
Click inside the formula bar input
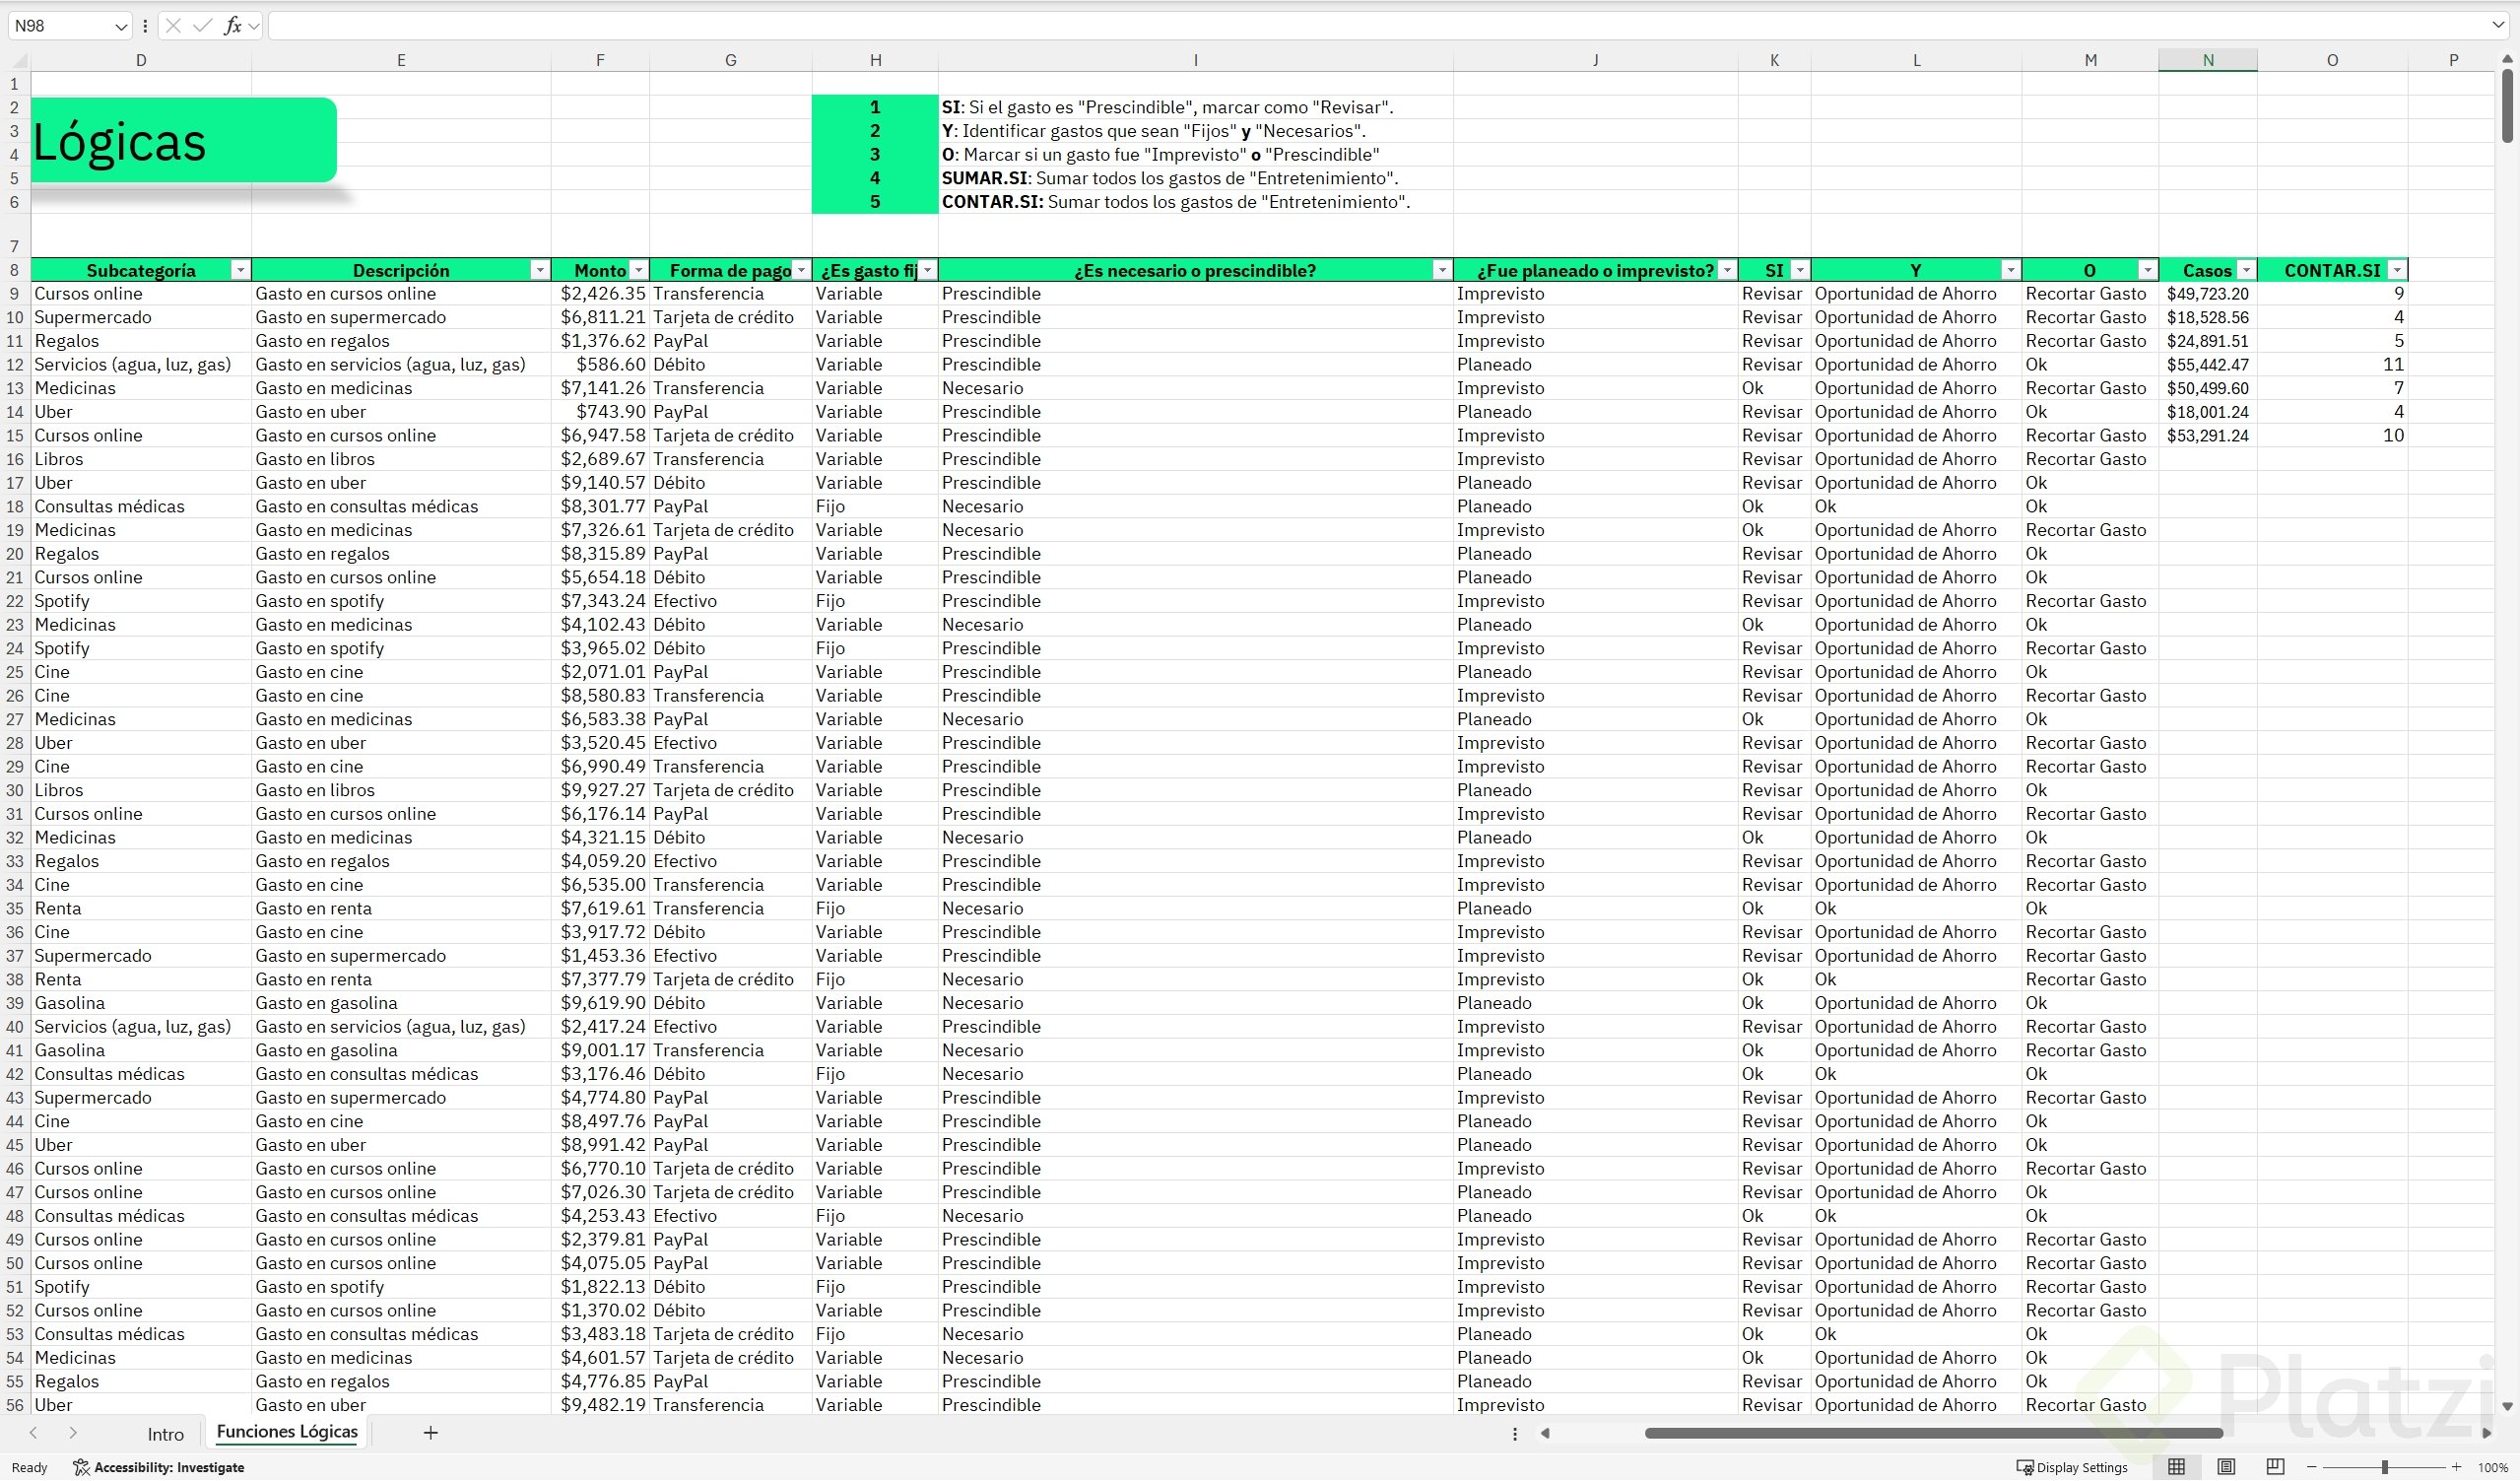point(1300,26)
